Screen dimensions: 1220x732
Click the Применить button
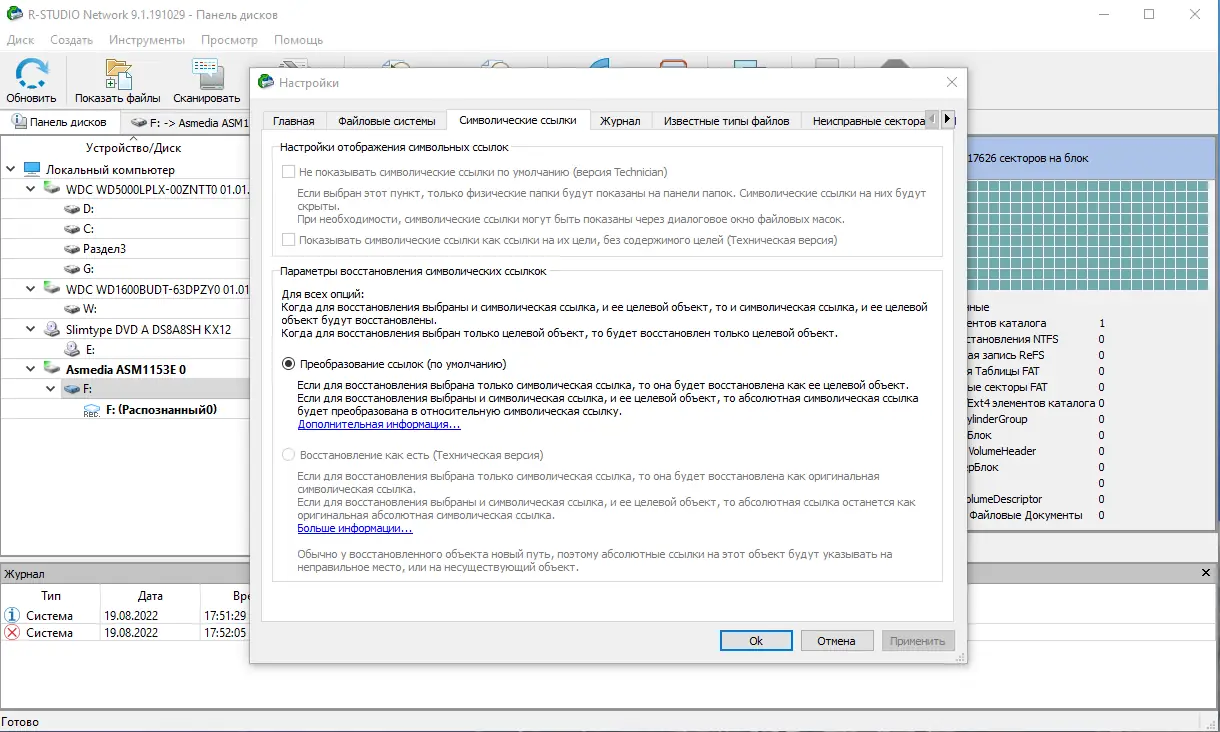click(917, 641)
